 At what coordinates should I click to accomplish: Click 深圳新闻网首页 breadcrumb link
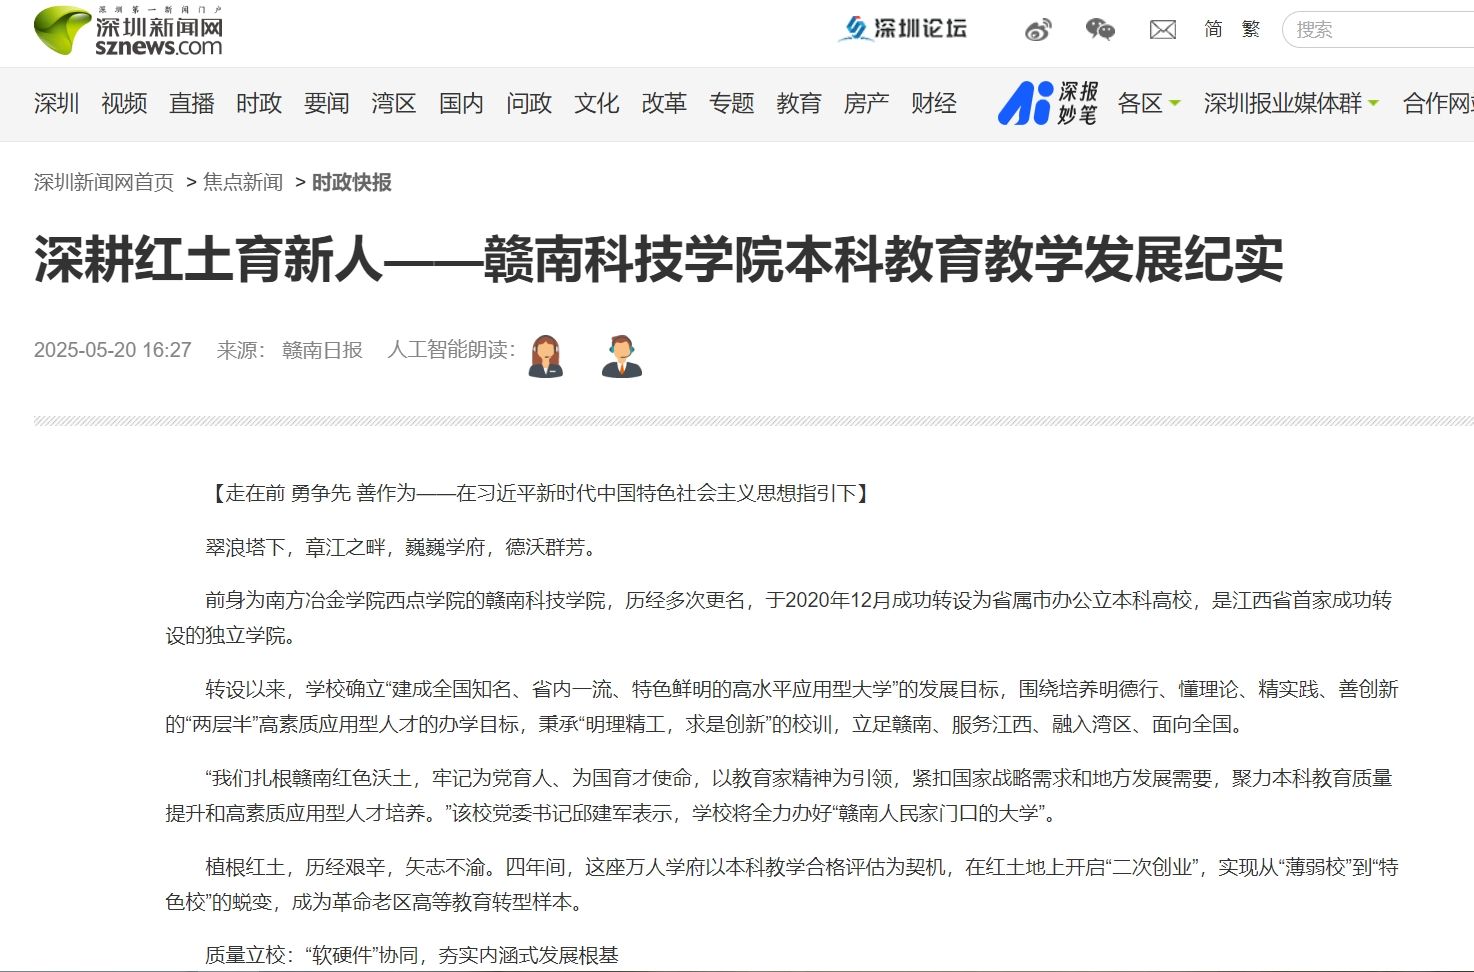[104, 182]
